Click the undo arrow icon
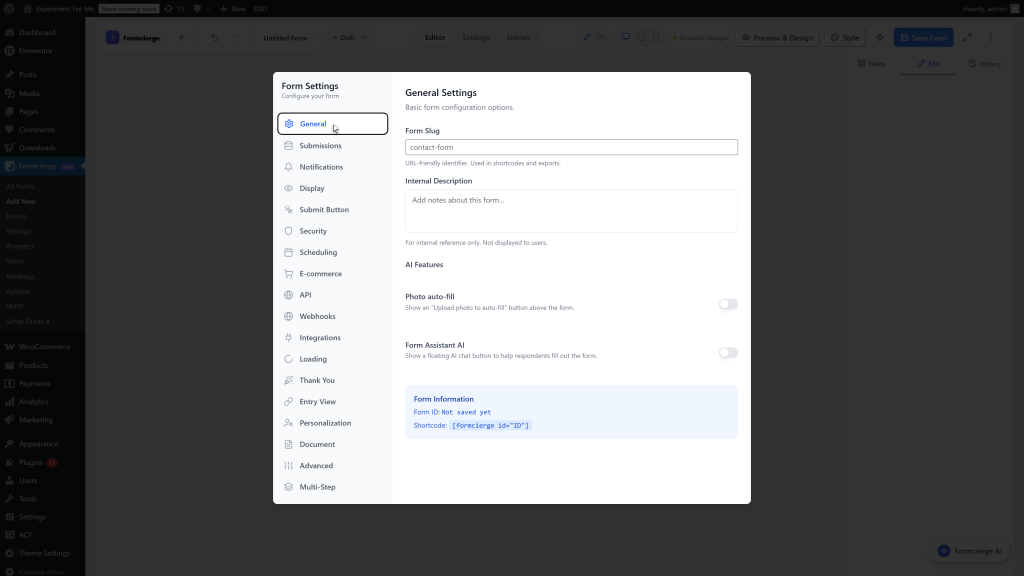This screenshot has width=1024, height=576. (x=215, y=37)
